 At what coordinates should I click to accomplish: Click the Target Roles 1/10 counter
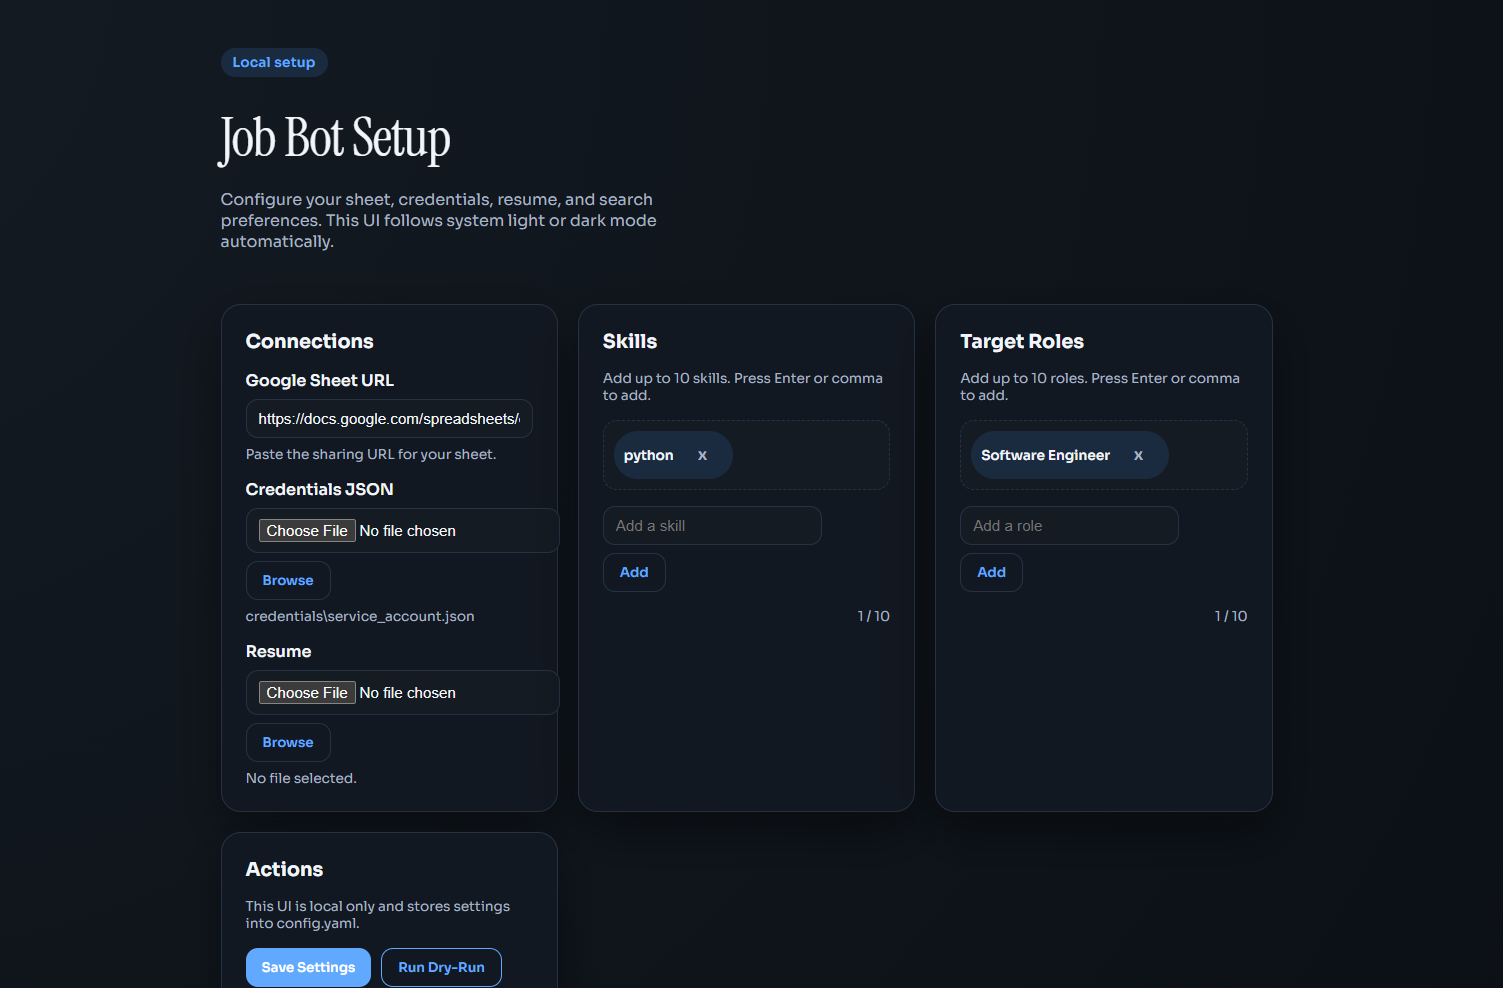pyautogui.click(x=1230, y=617)
